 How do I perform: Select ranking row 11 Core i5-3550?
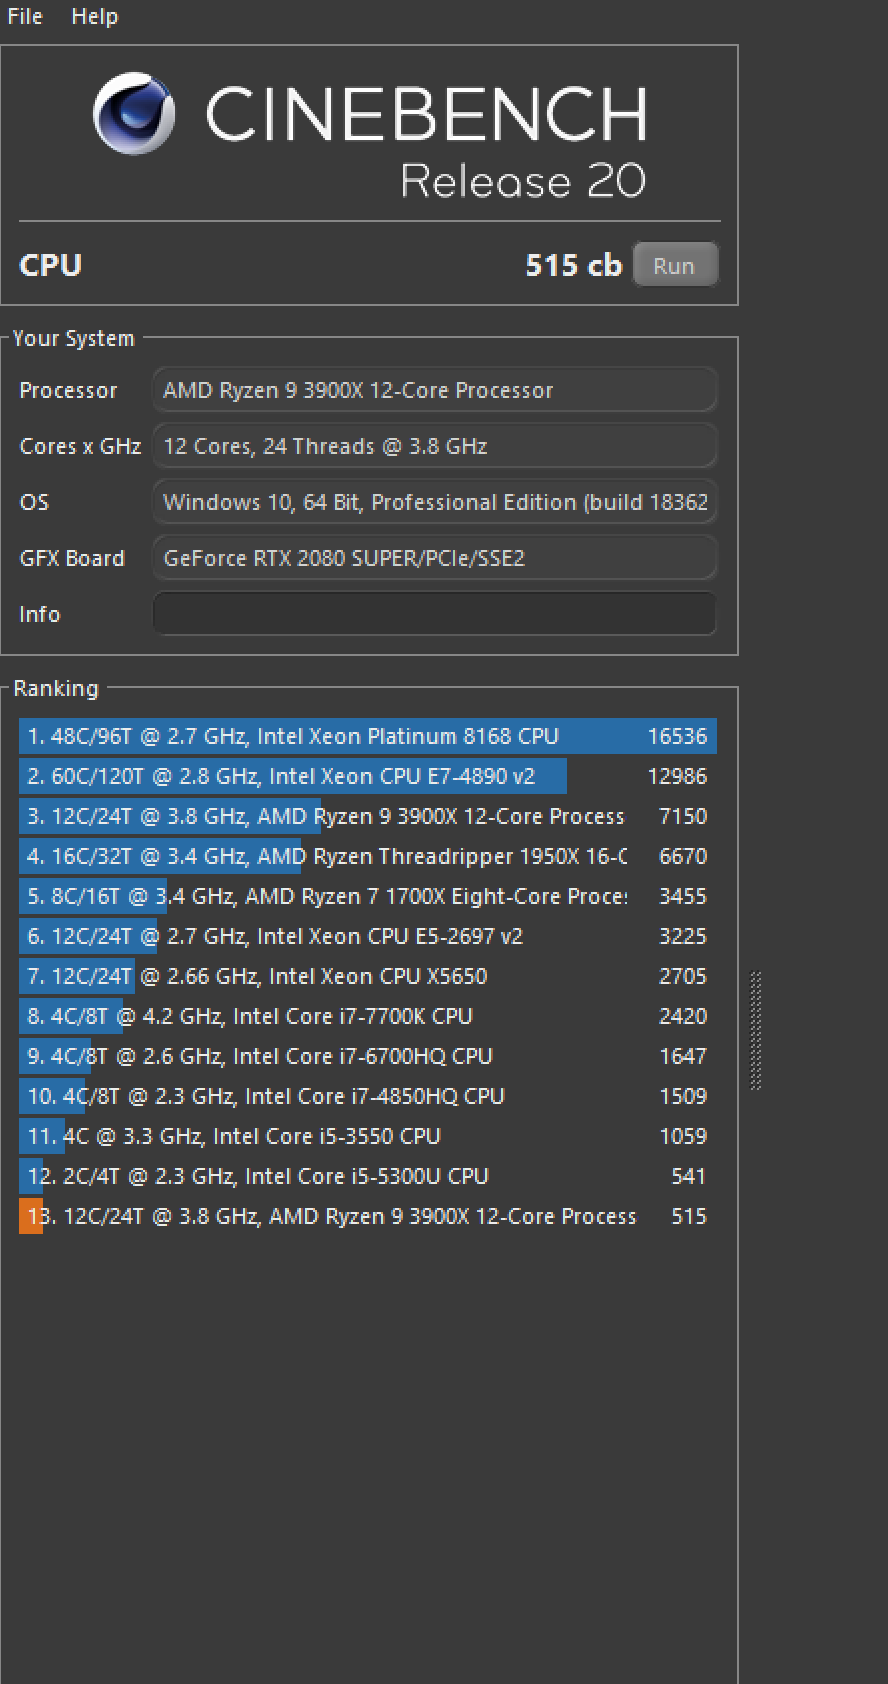368,1136
